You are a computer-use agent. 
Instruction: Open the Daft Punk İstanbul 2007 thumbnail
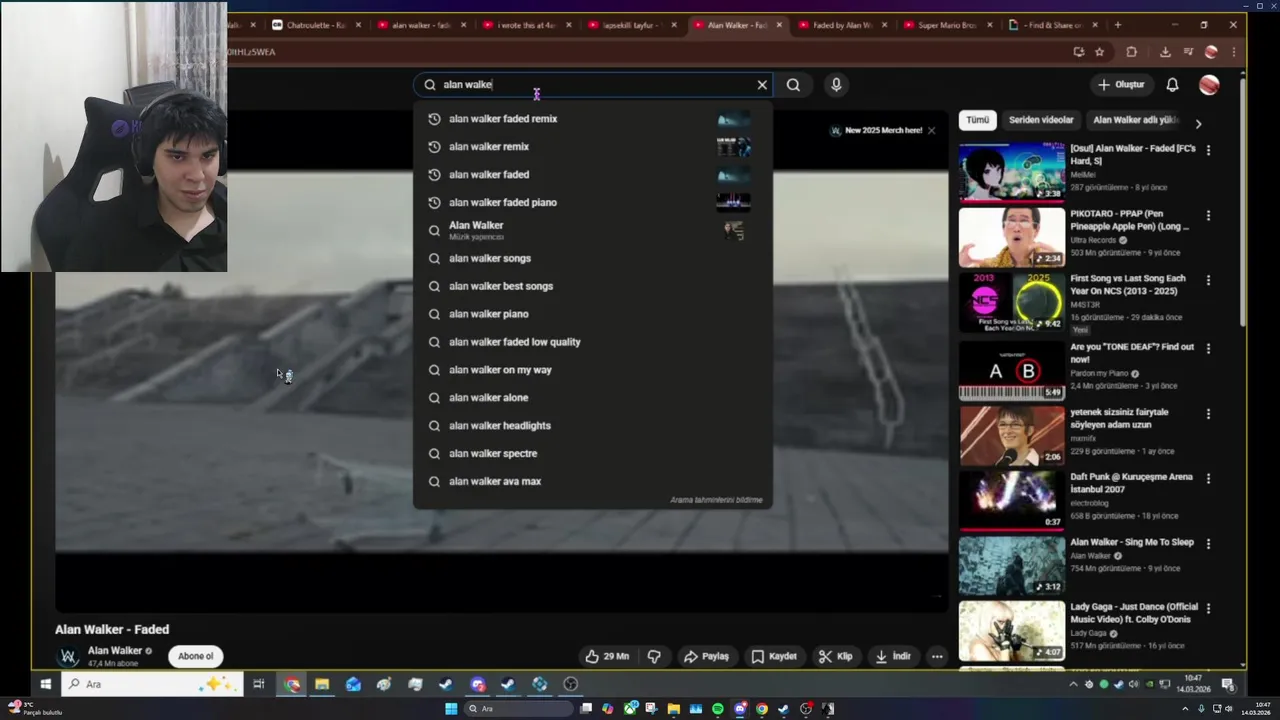1012,500
